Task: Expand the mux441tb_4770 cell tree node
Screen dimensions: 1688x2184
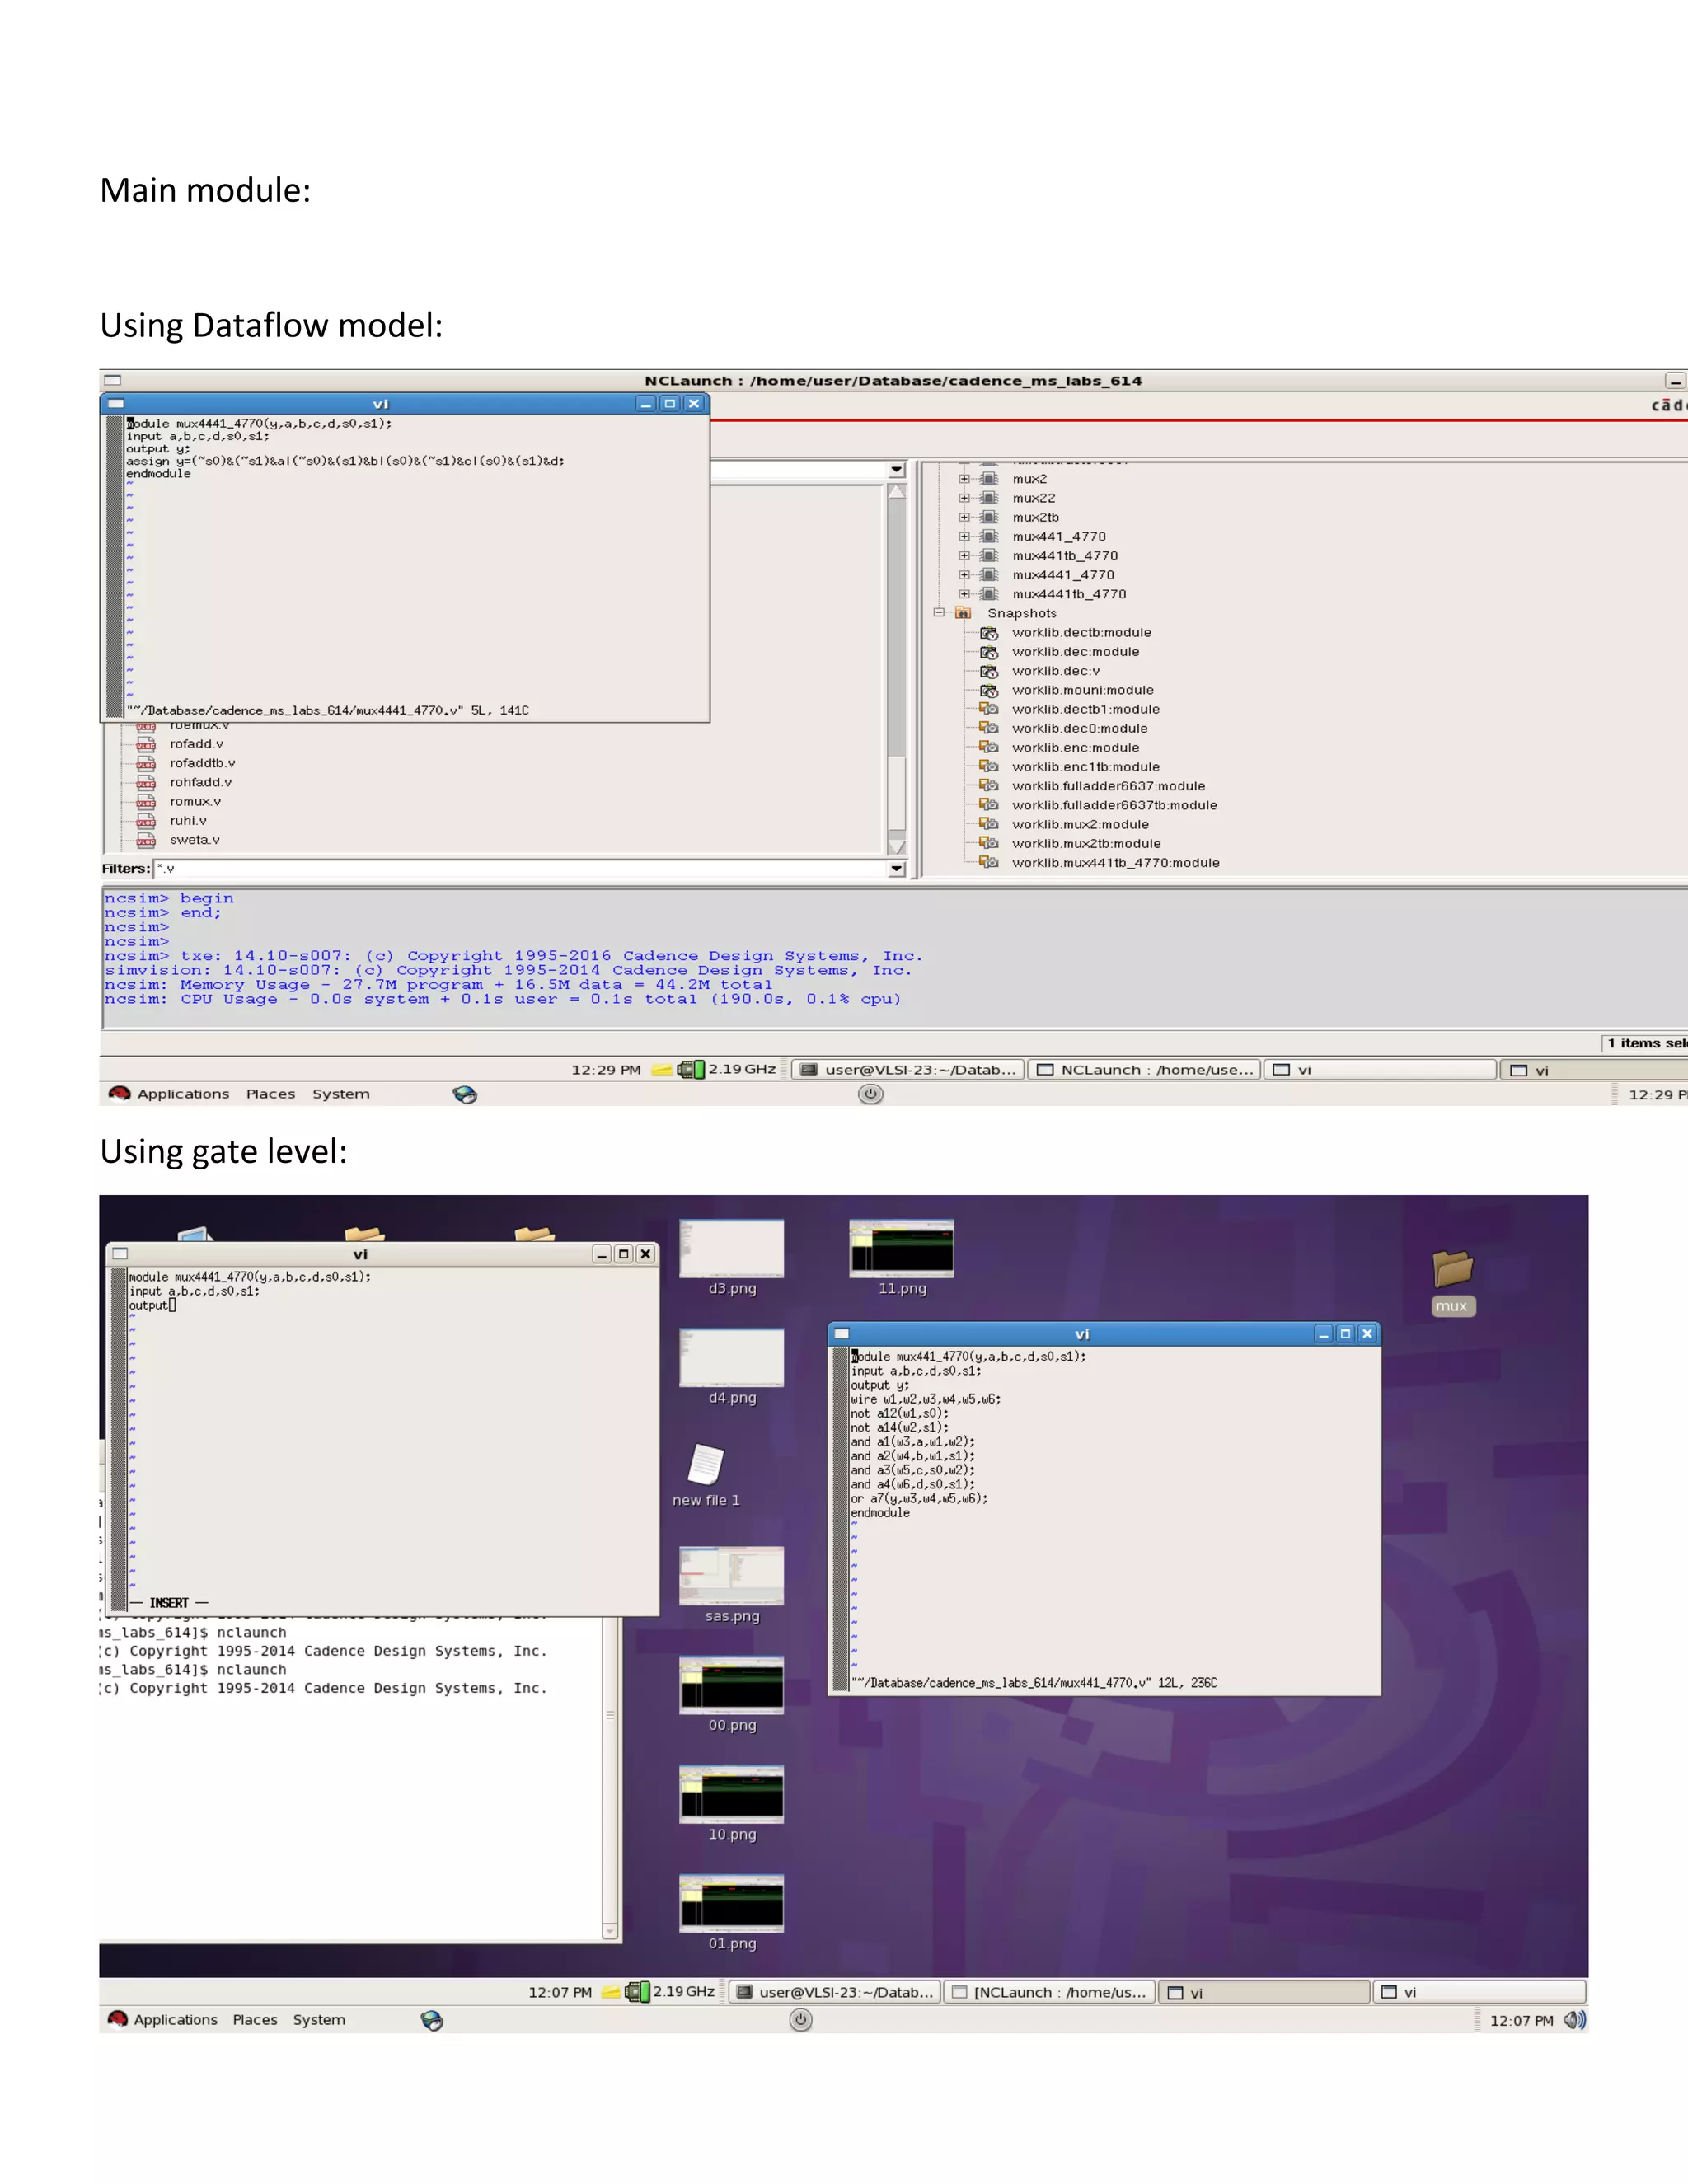Action: pyautogui.click(x=964, y=555)
